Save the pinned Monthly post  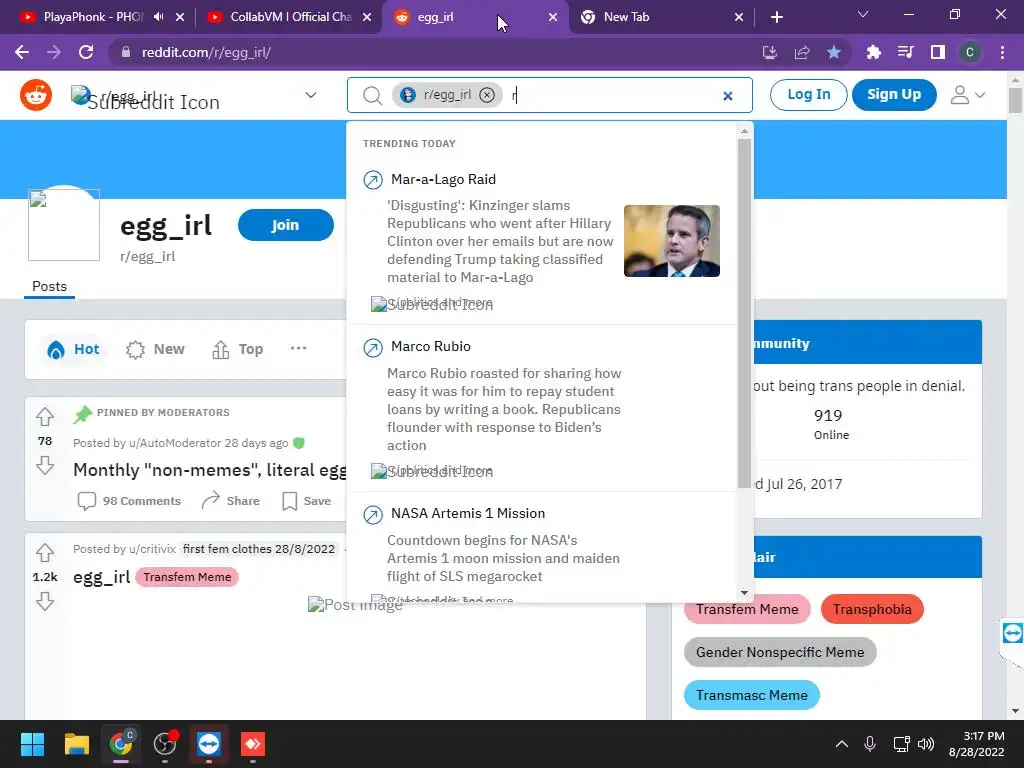pyautogui.click(x=306, y=501)
